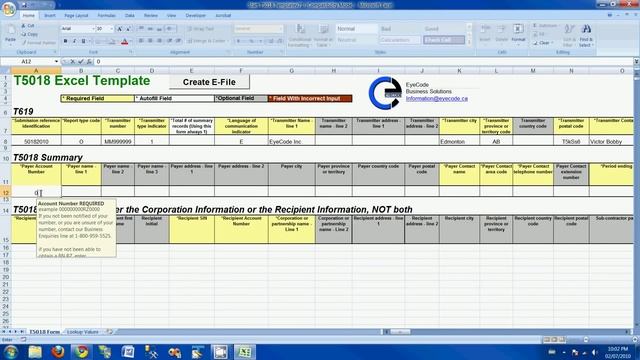This screenshot has height=360, width=640.
Task: Apply the Normal cell style
Action: coord(356,29)
